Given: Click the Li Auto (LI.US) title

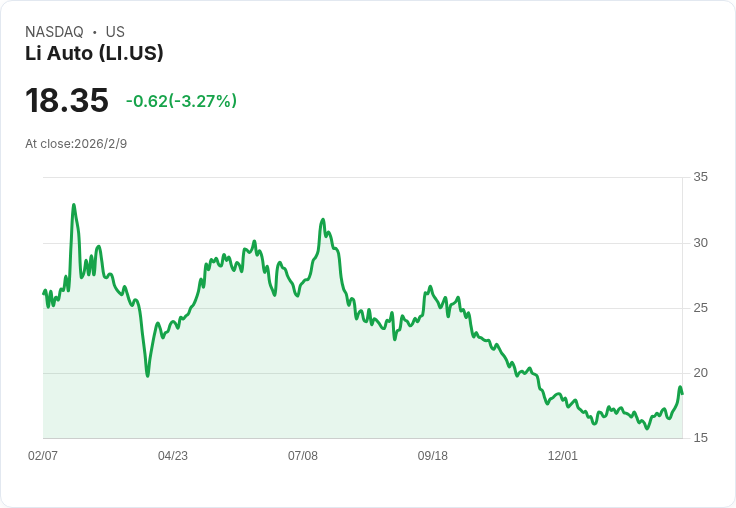Looking at the screenshot, I should [x=94, y=53].
